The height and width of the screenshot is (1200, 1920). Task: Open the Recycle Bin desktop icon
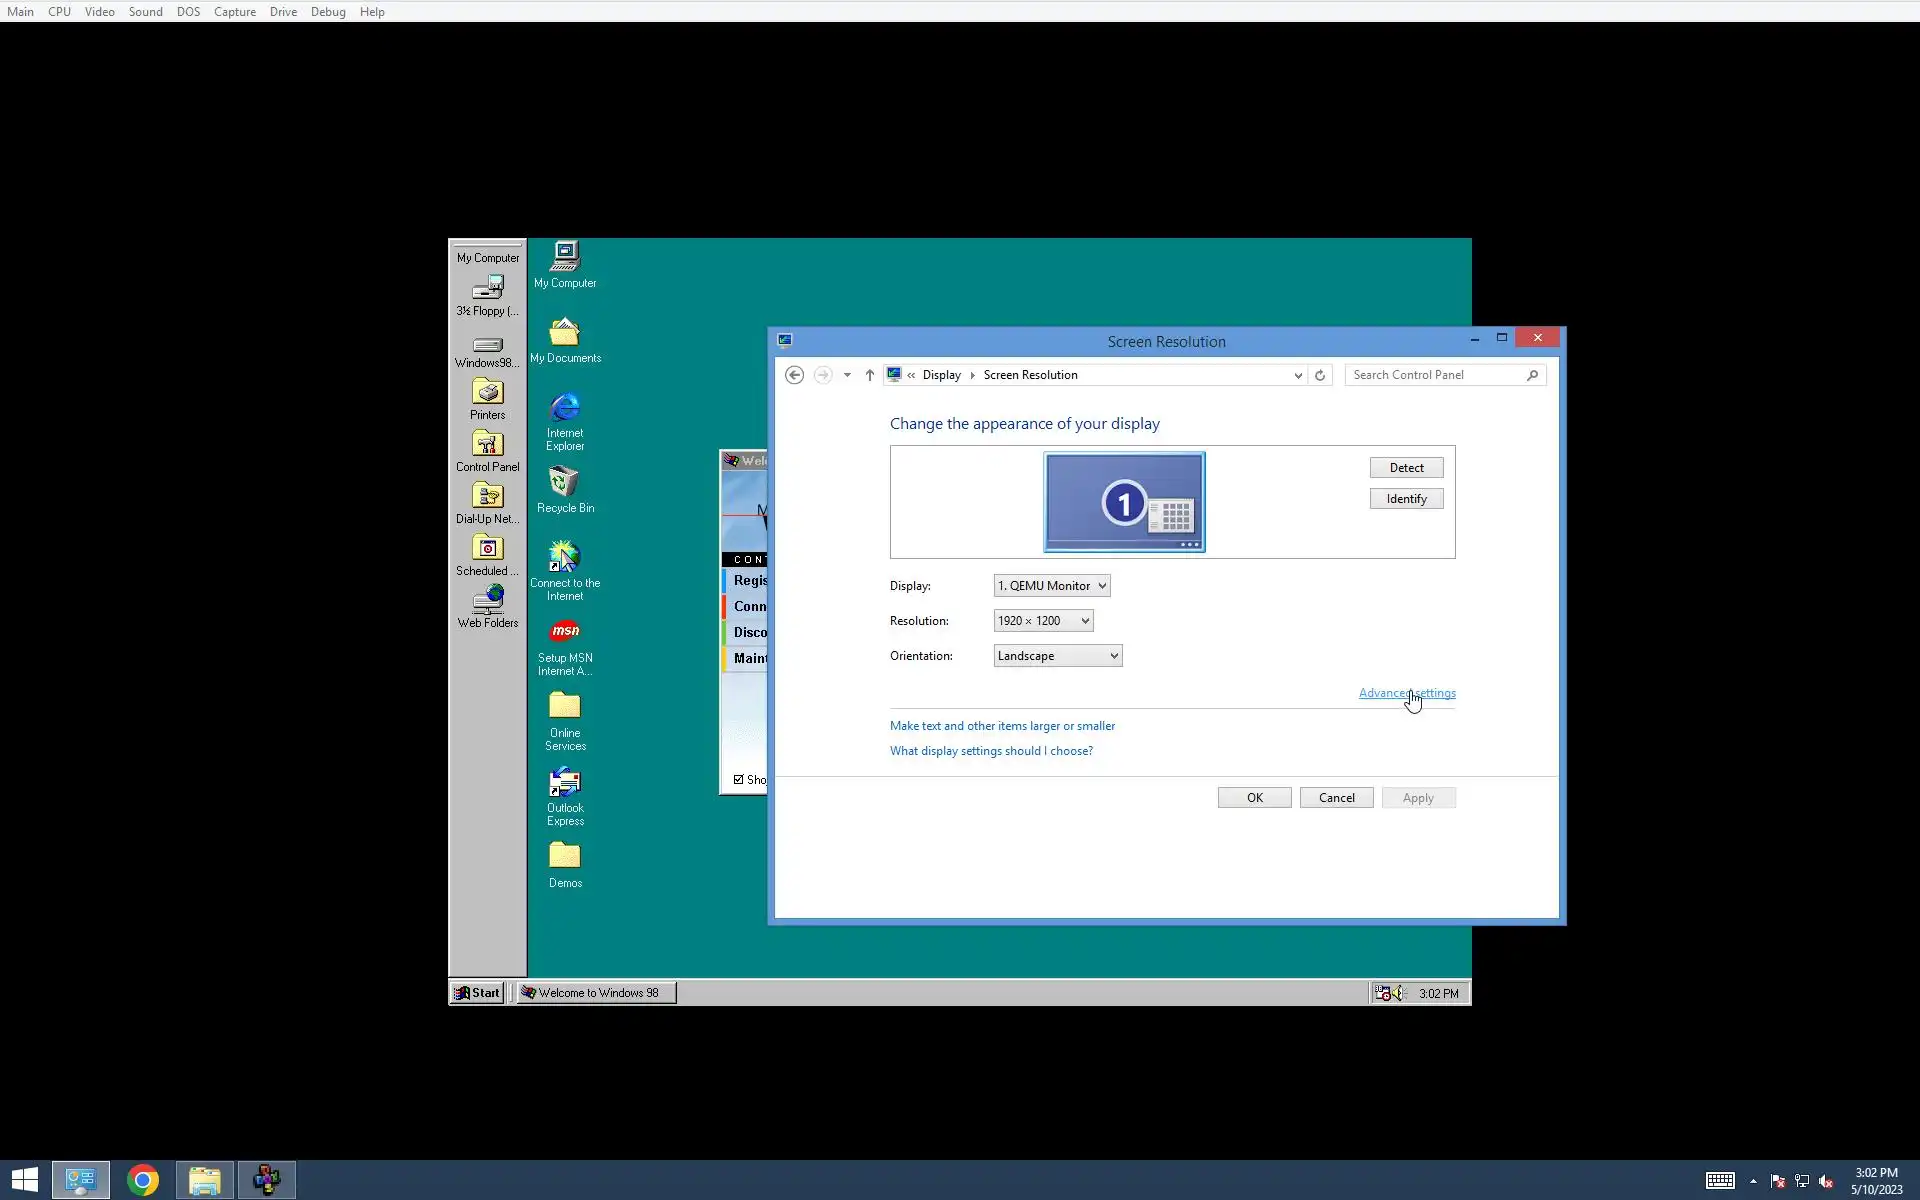565,484
